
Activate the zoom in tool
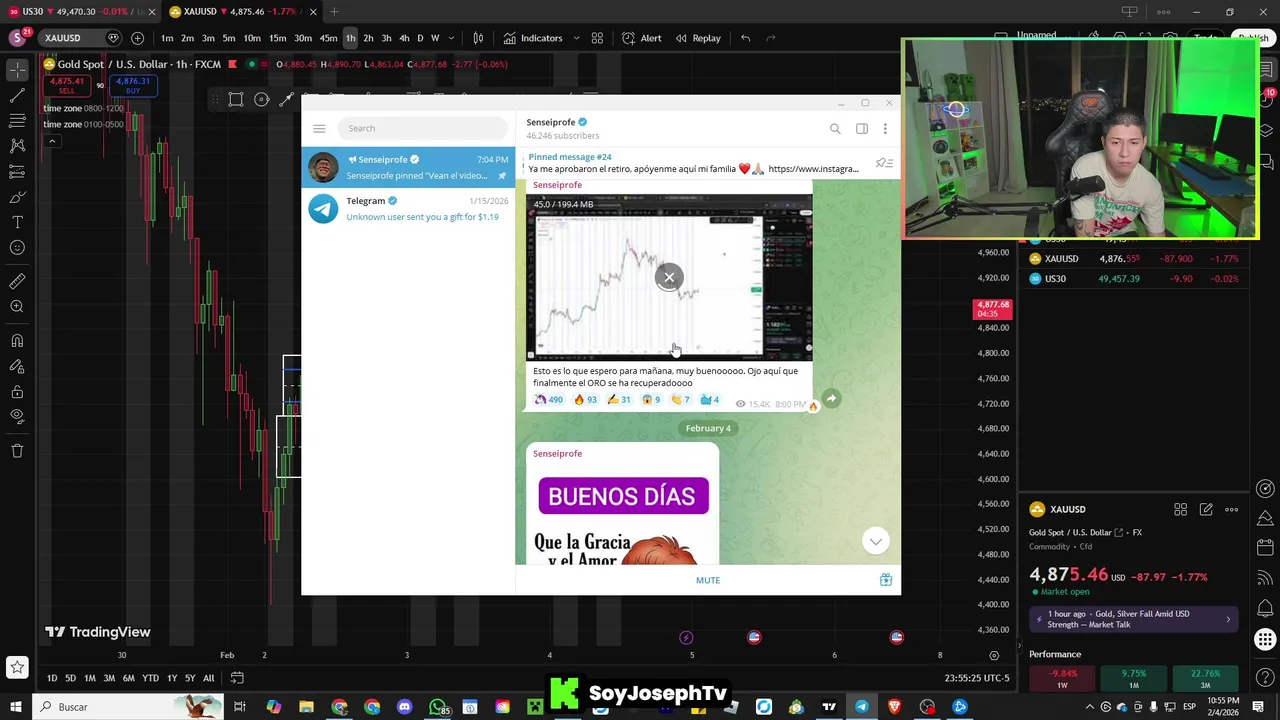click(x=17, y=307)
